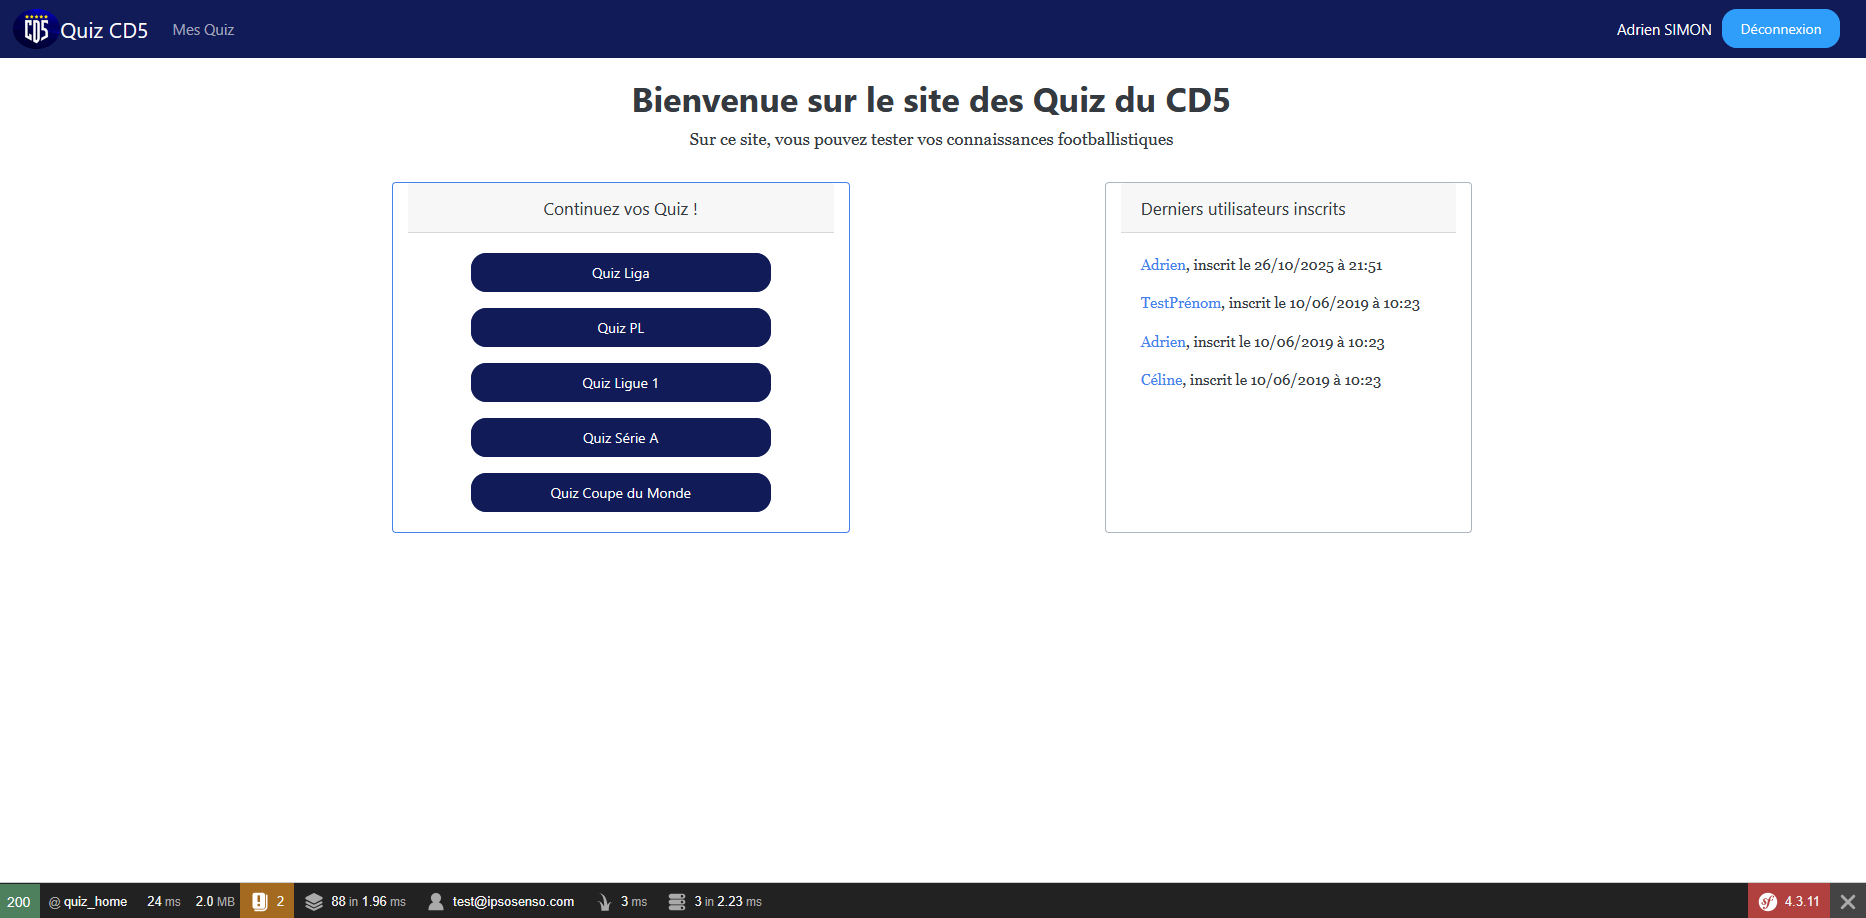Viewport: 1866px width, 918px height.
Task: Open the quiz_home route details
Action: 88,901
